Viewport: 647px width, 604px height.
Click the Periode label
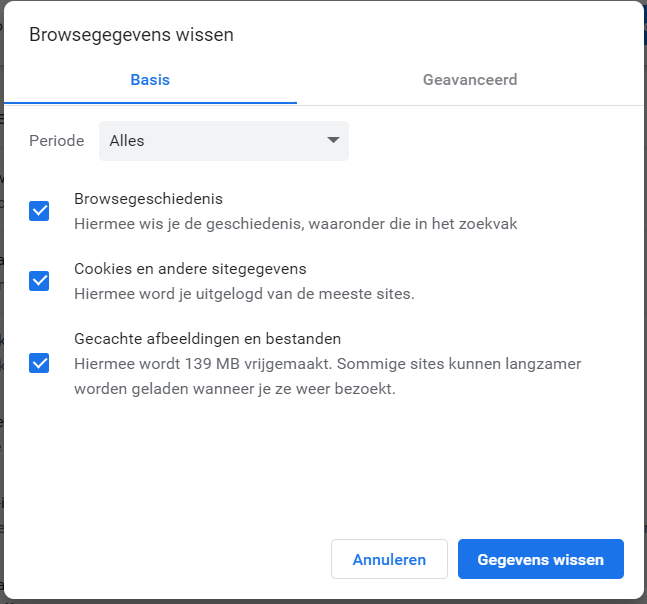56,141
